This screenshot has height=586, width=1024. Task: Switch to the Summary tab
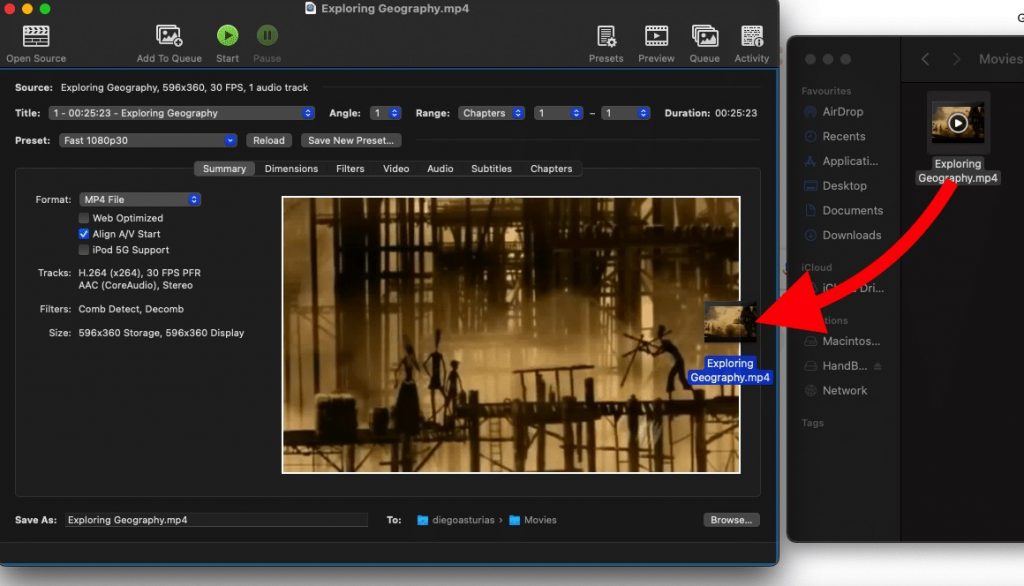pos(224,169)
